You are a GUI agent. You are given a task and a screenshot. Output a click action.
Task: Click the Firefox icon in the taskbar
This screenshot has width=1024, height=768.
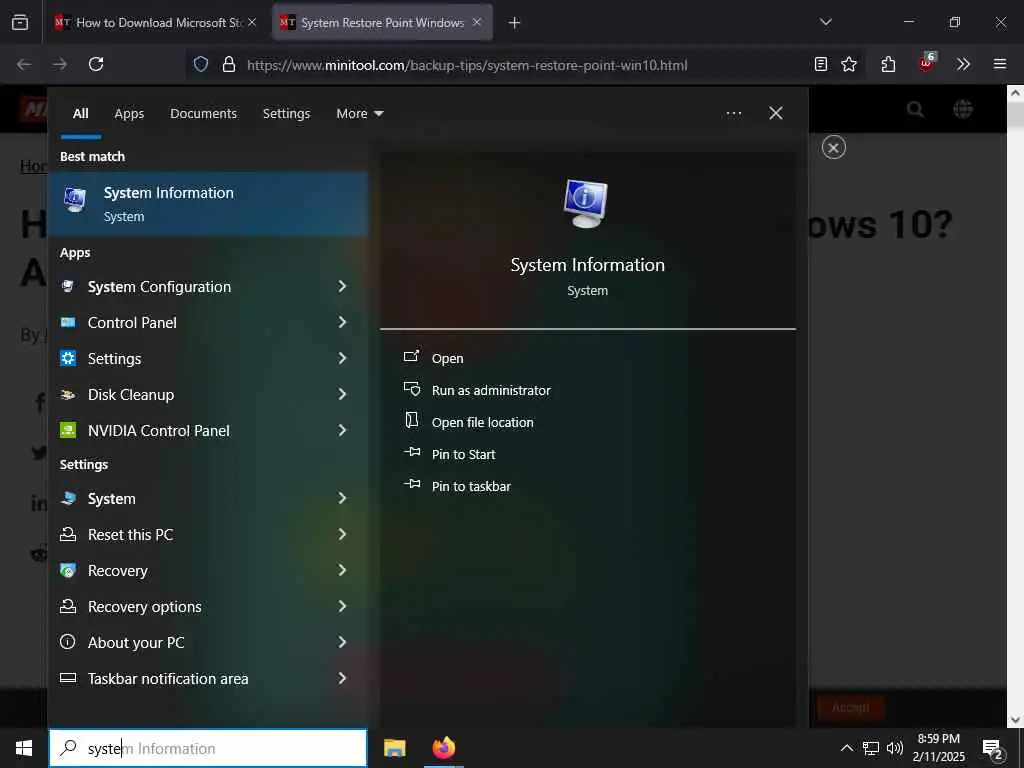coord(443,748)
